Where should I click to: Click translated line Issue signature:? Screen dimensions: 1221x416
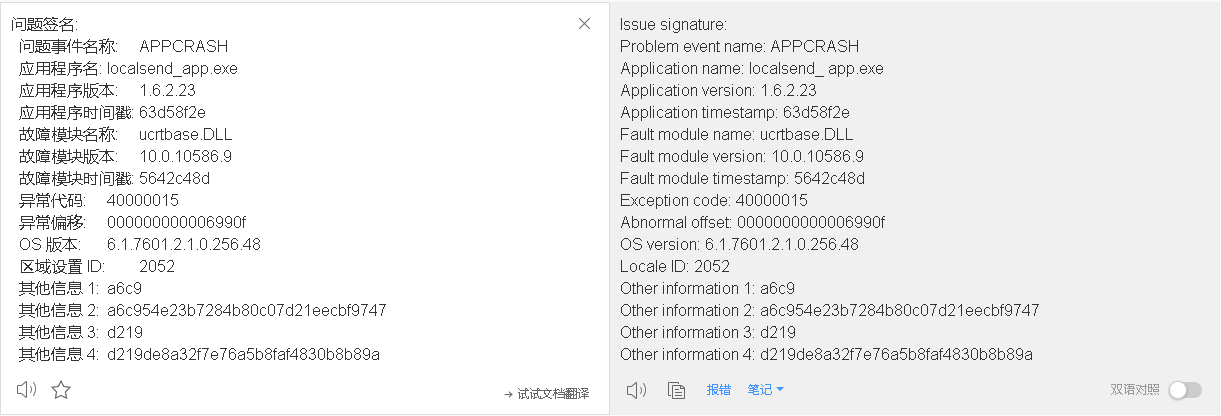673,24
